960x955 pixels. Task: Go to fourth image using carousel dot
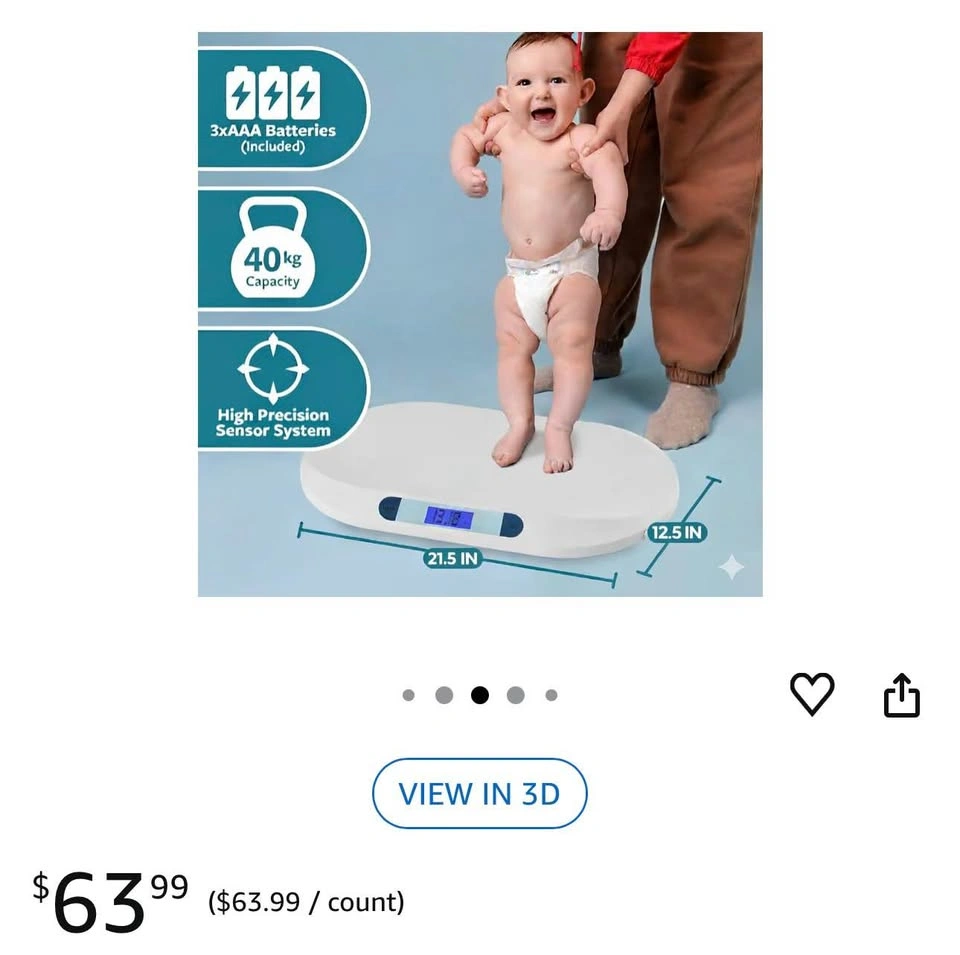516,695
